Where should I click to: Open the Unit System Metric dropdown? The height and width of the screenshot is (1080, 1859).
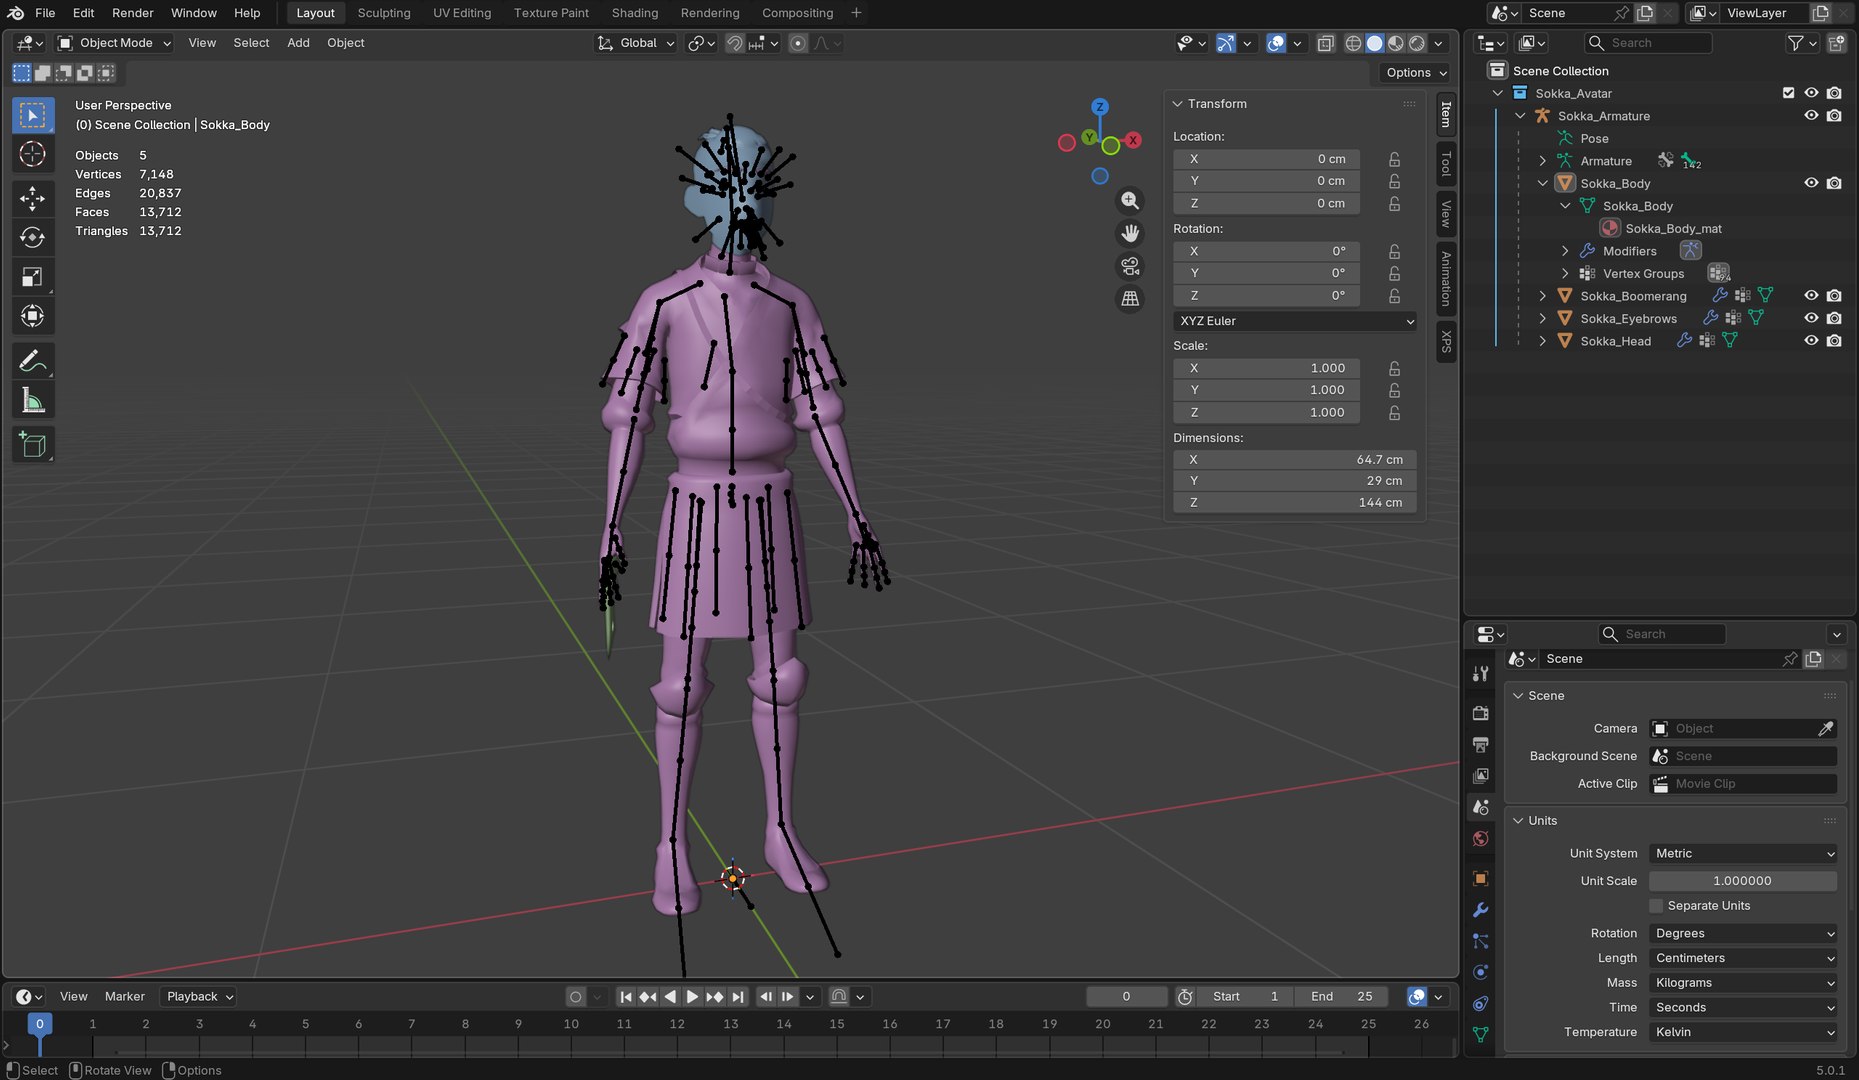pyautogui.click(x=1743, y=853)
